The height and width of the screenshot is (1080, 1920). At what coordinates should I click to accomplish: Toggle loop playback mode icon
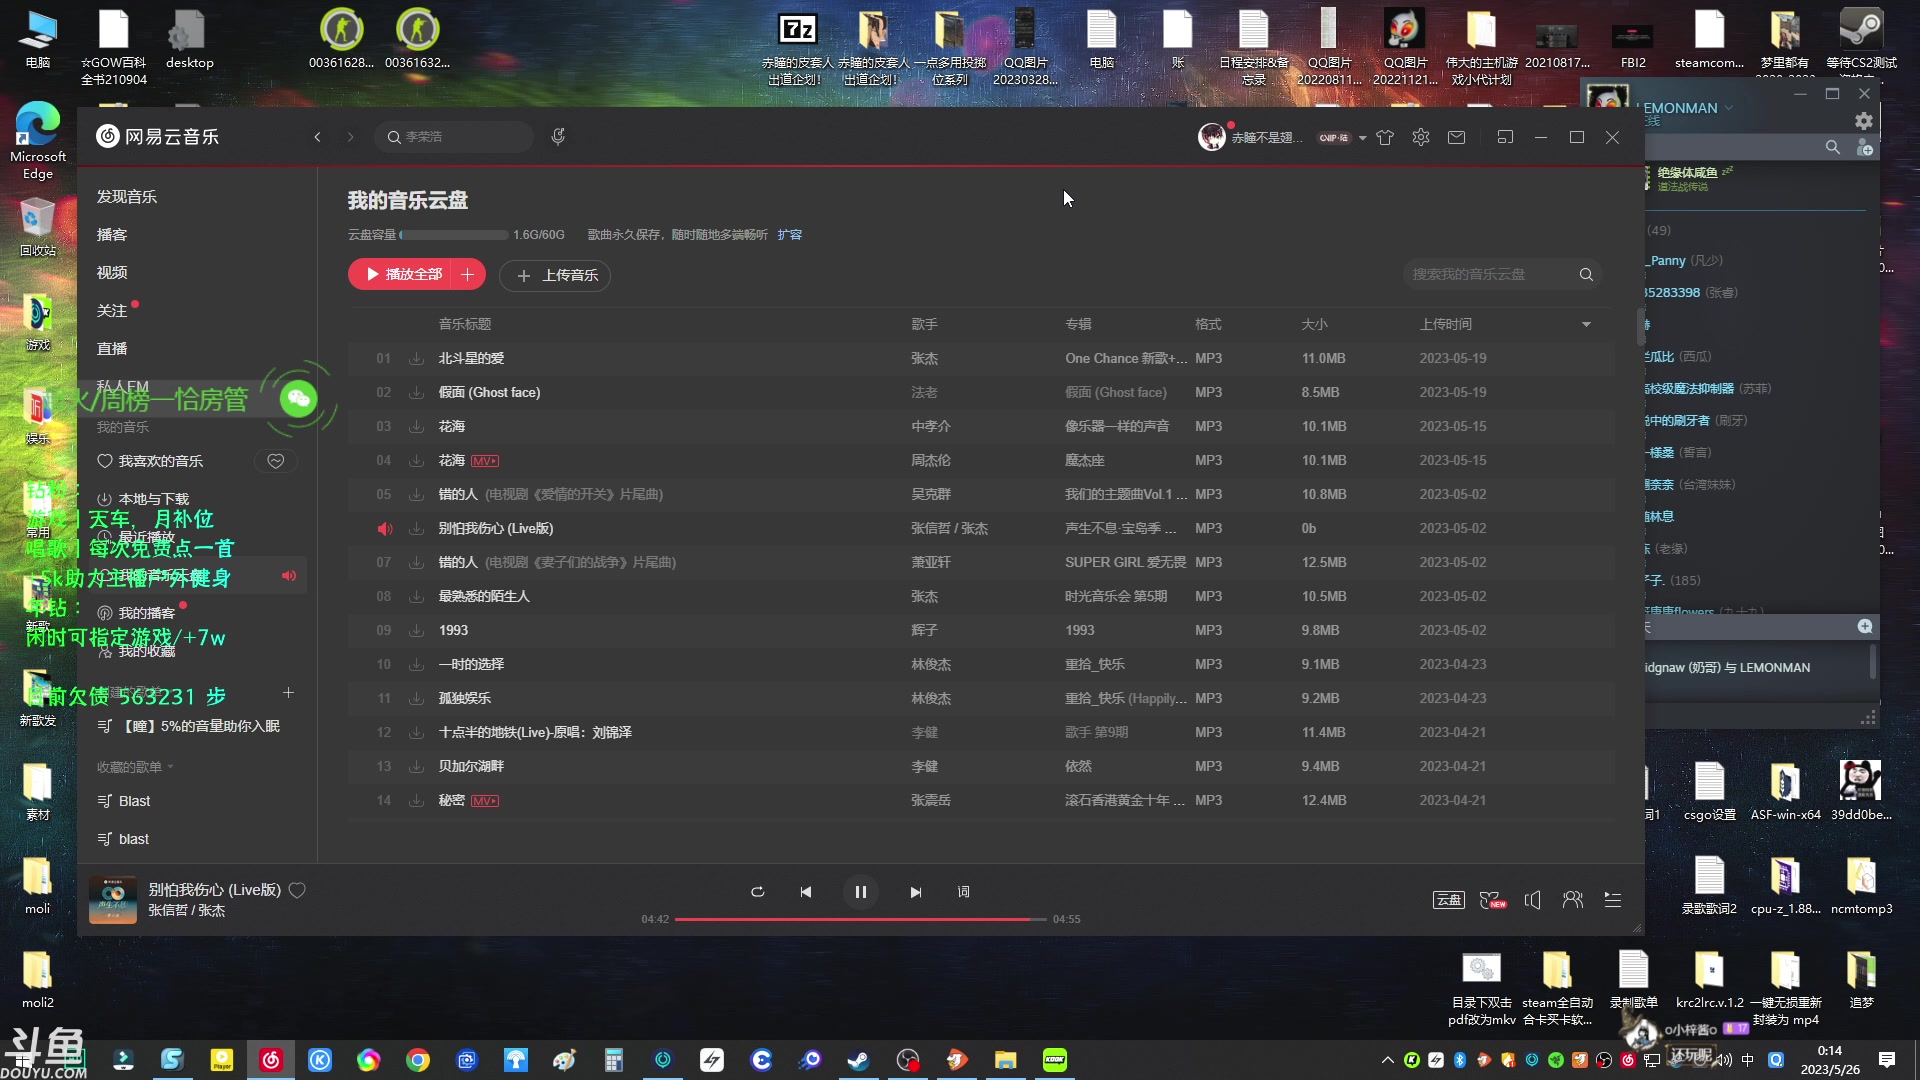click(758, 892)
